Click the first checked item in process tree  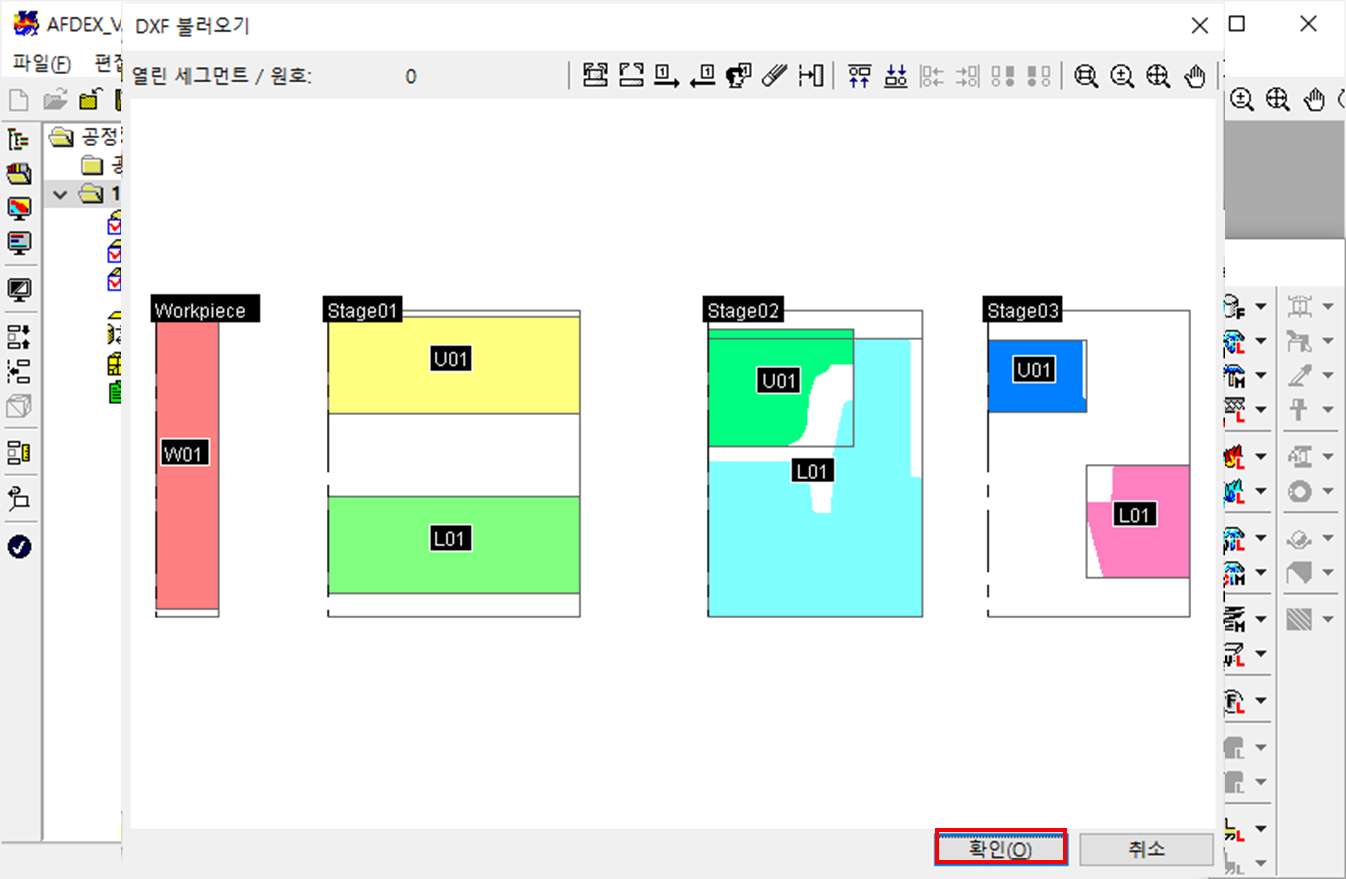114,222
